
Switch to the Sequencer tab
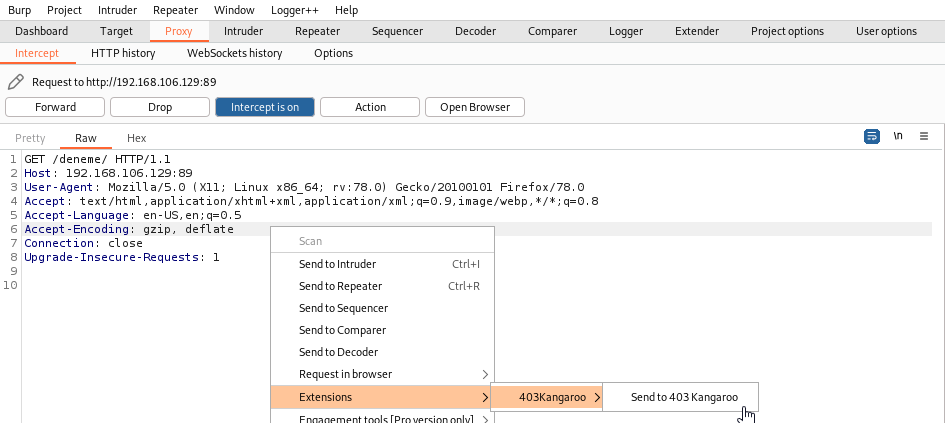coord(397,31)
